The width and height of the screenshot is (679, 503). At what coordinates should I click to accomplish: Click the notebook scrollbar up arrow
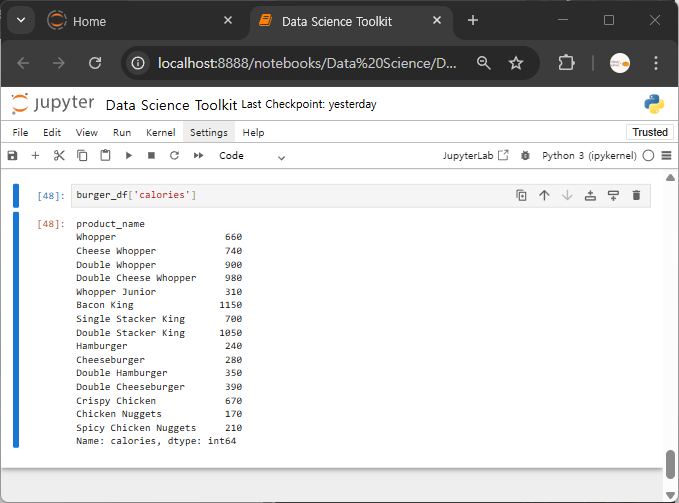(x=670, y=177)
